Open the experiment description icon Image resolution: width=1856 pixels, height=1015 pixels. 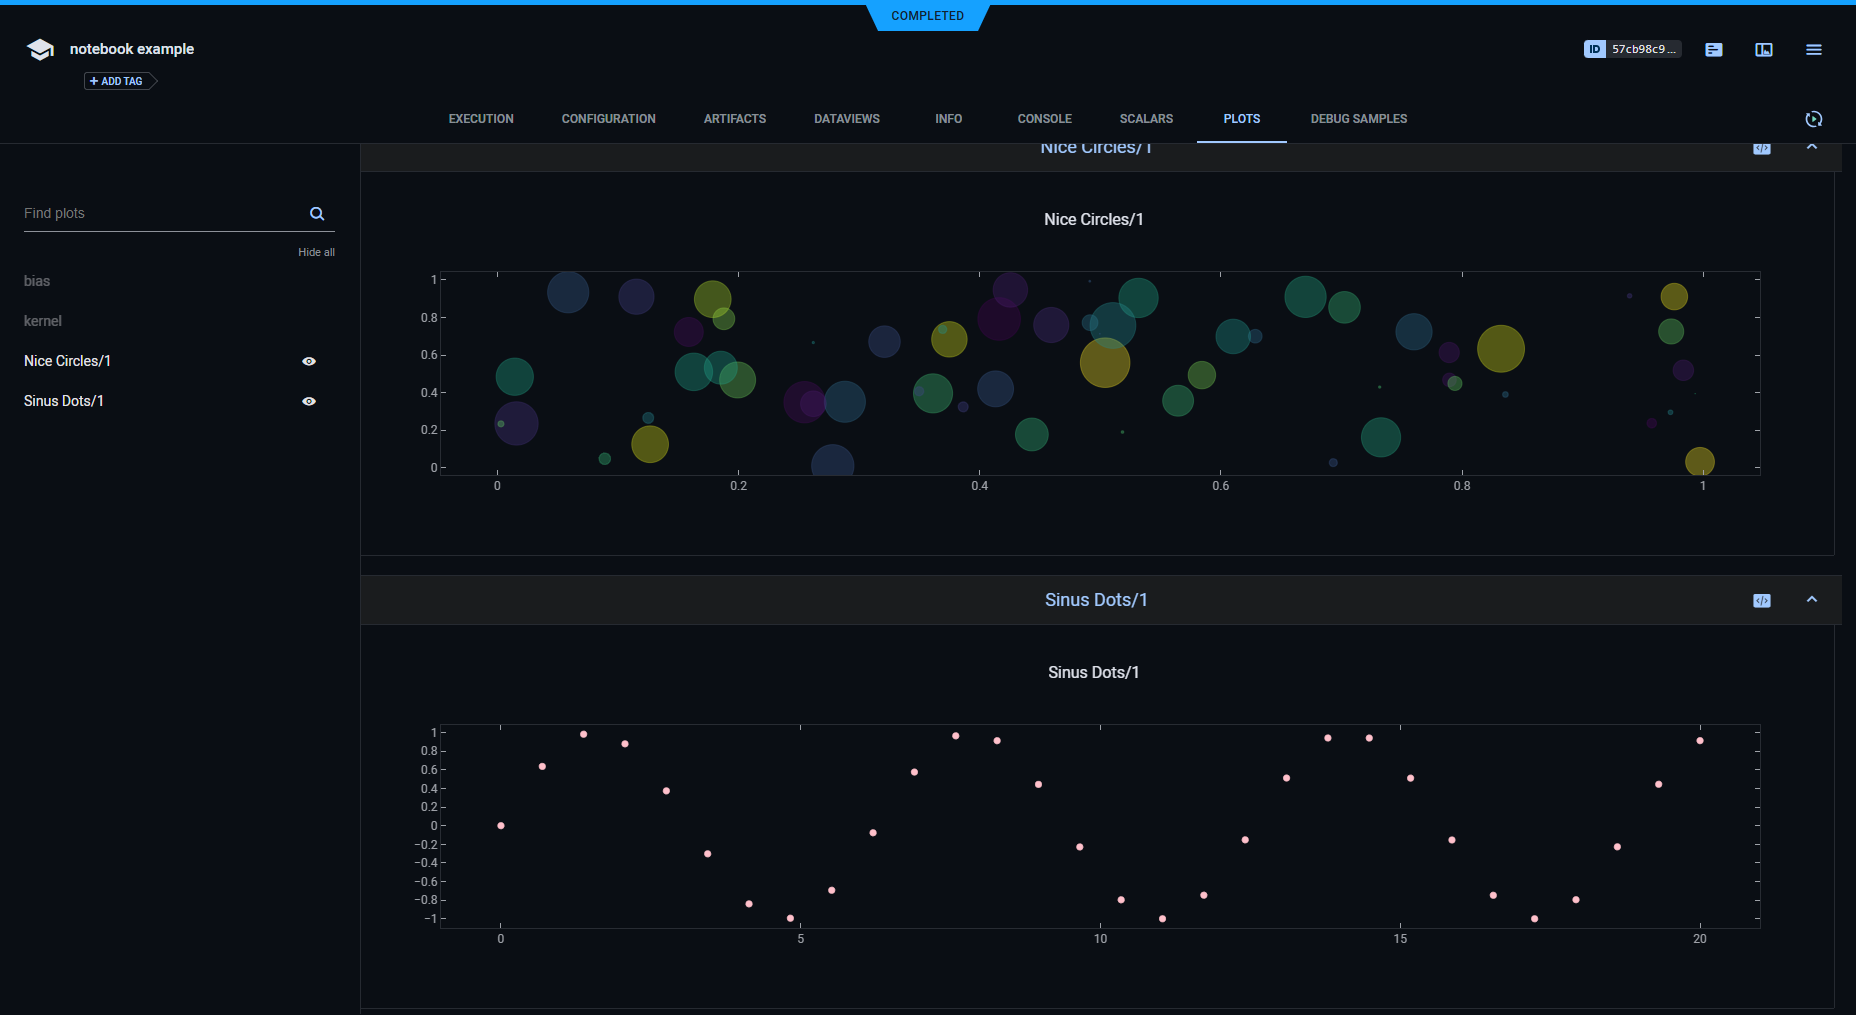pyautogui.click(x=1714, y=50)
